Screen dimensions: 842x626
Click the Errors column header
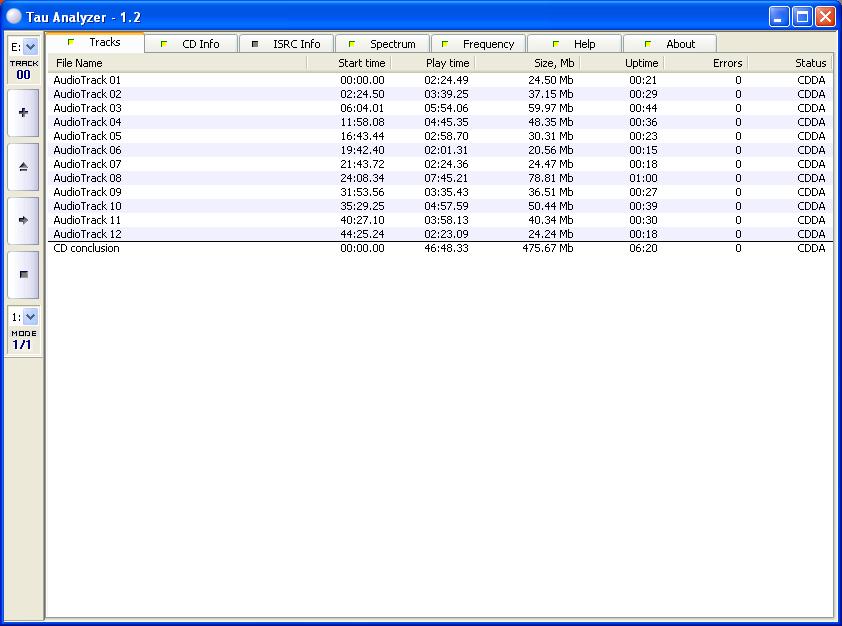tap(705, 63)
